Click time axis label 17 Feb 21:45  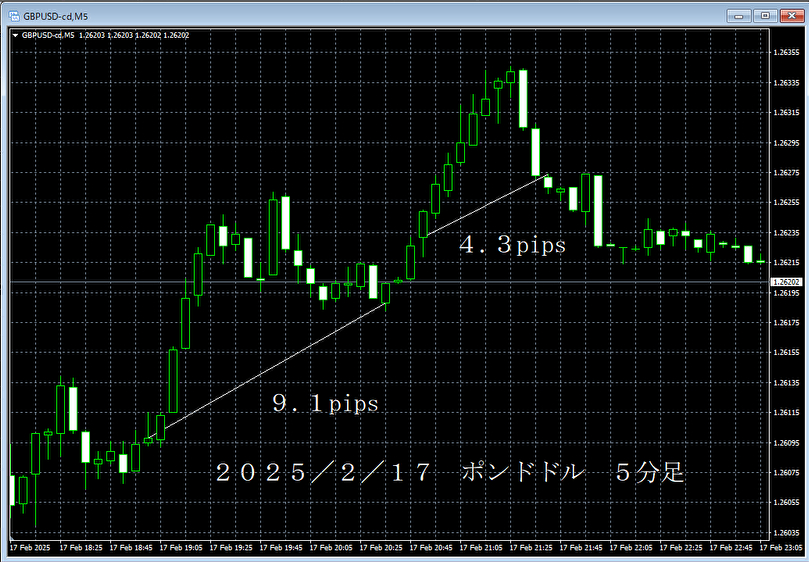pos(581,548)
